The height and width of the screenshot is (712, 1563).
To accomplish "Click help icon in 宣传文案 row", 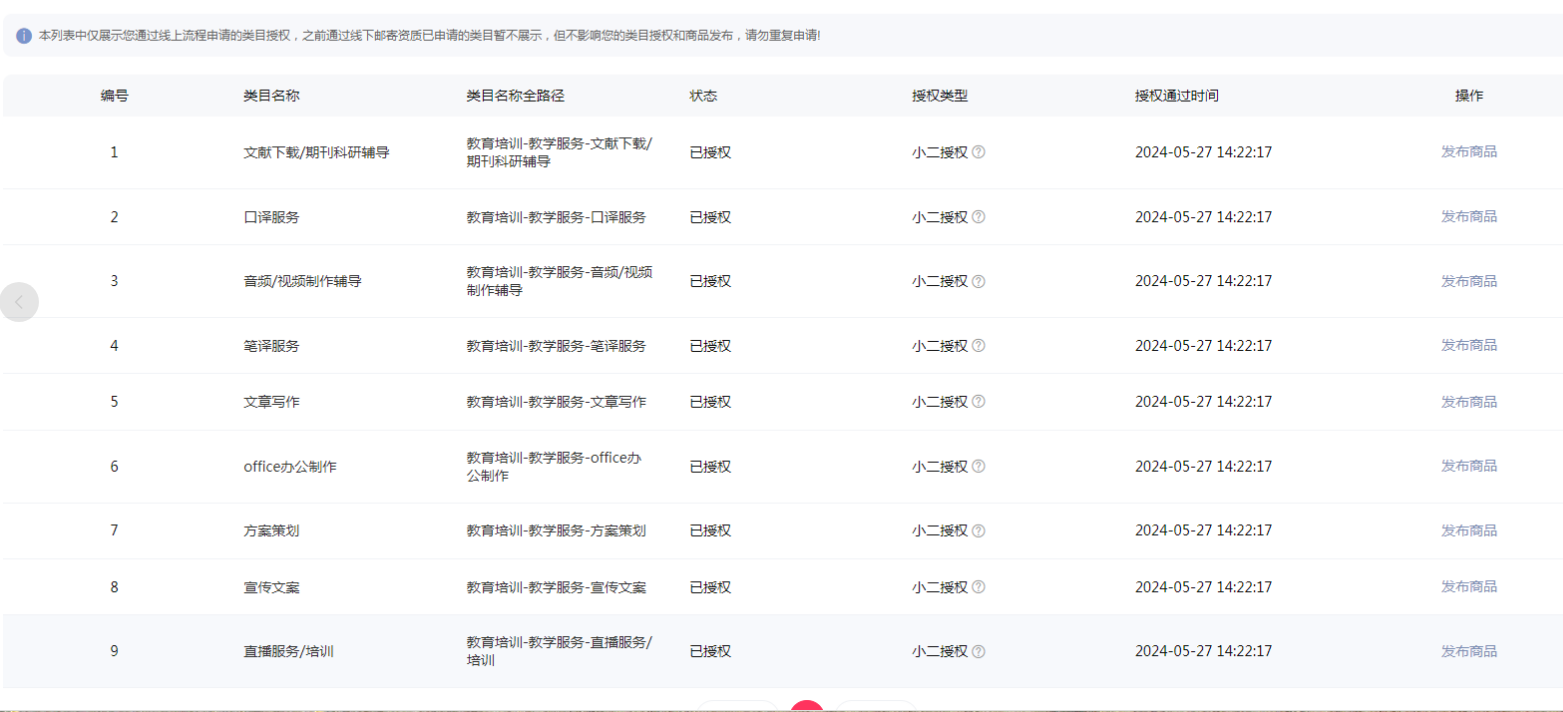I will tap(978, 587).
